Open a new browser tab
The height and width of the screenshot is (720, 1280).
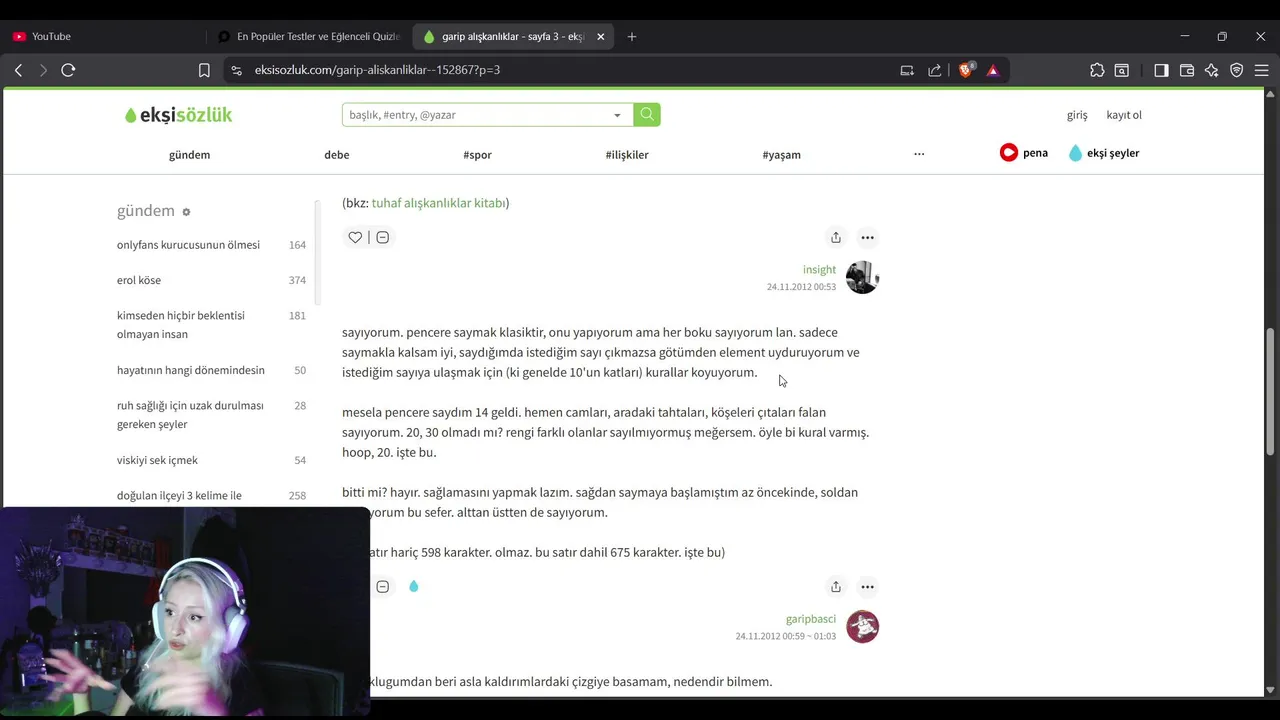631,37
